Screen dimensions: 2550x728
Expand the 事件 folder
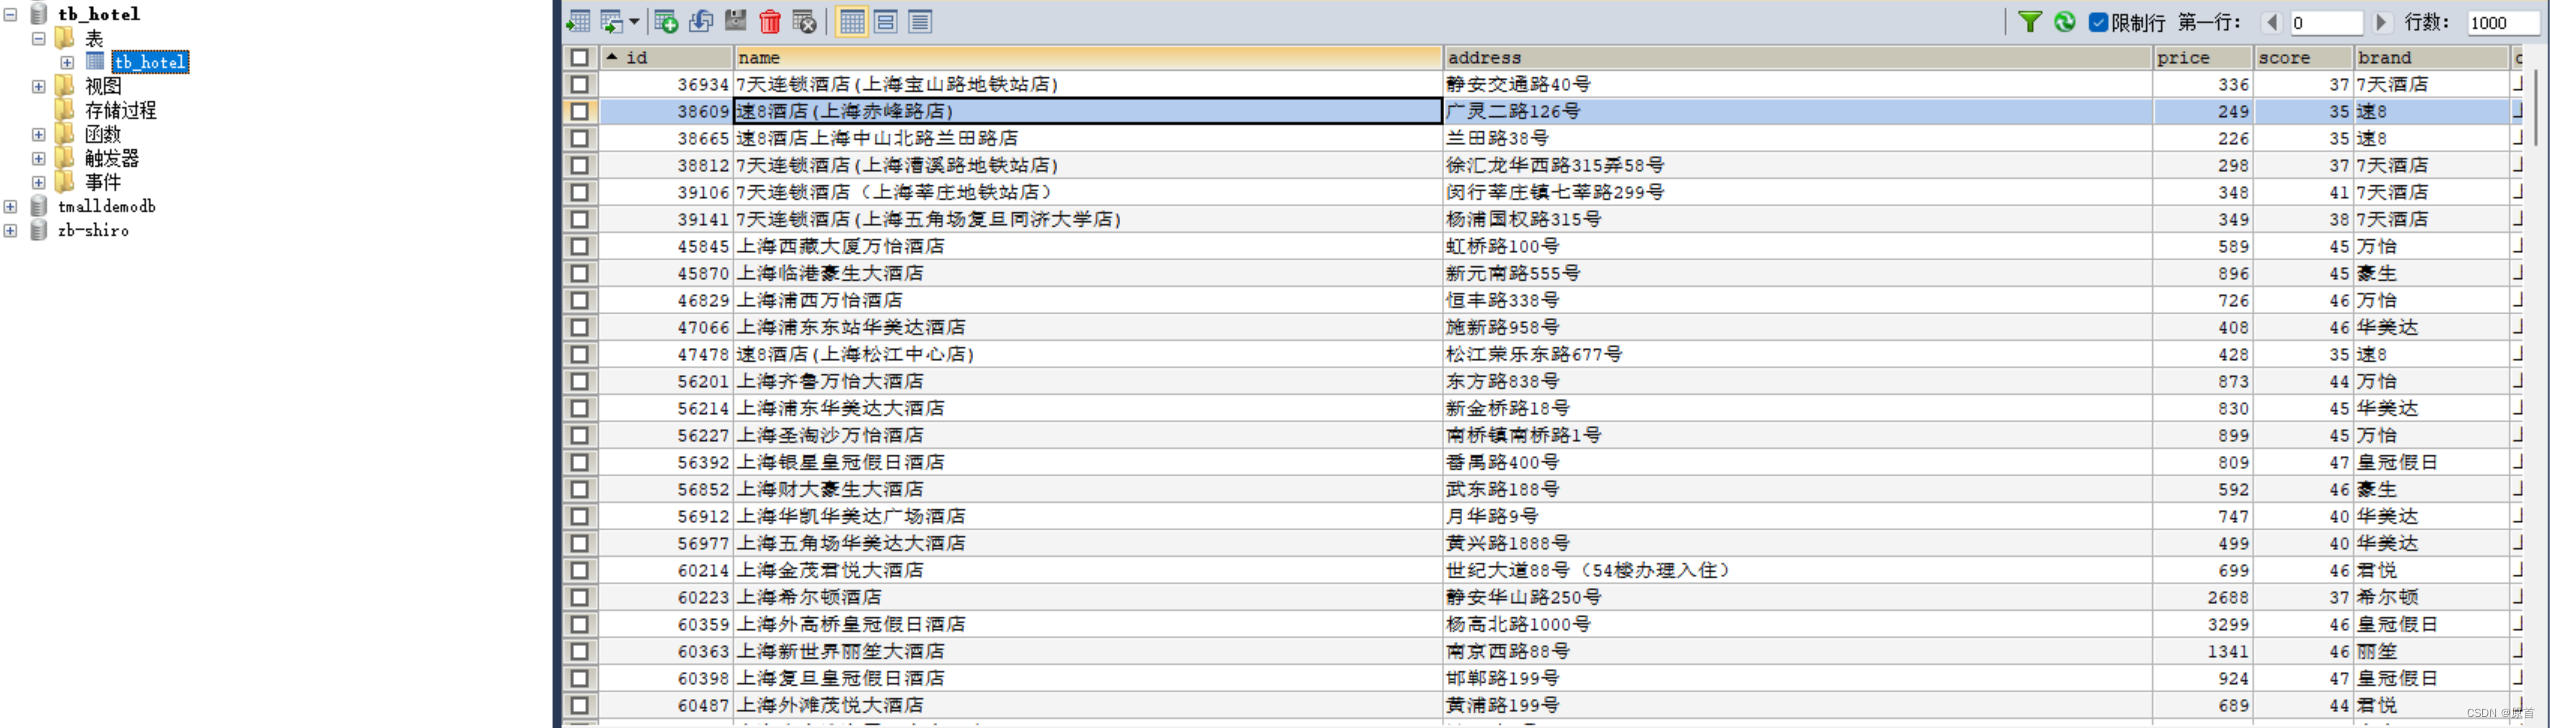point(39,182)
